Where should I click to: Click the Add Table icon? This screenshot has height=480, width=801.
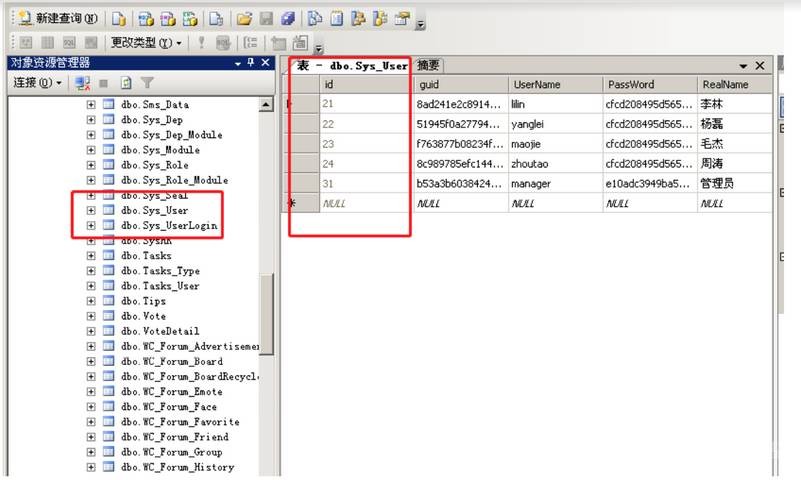click(278, 43)
